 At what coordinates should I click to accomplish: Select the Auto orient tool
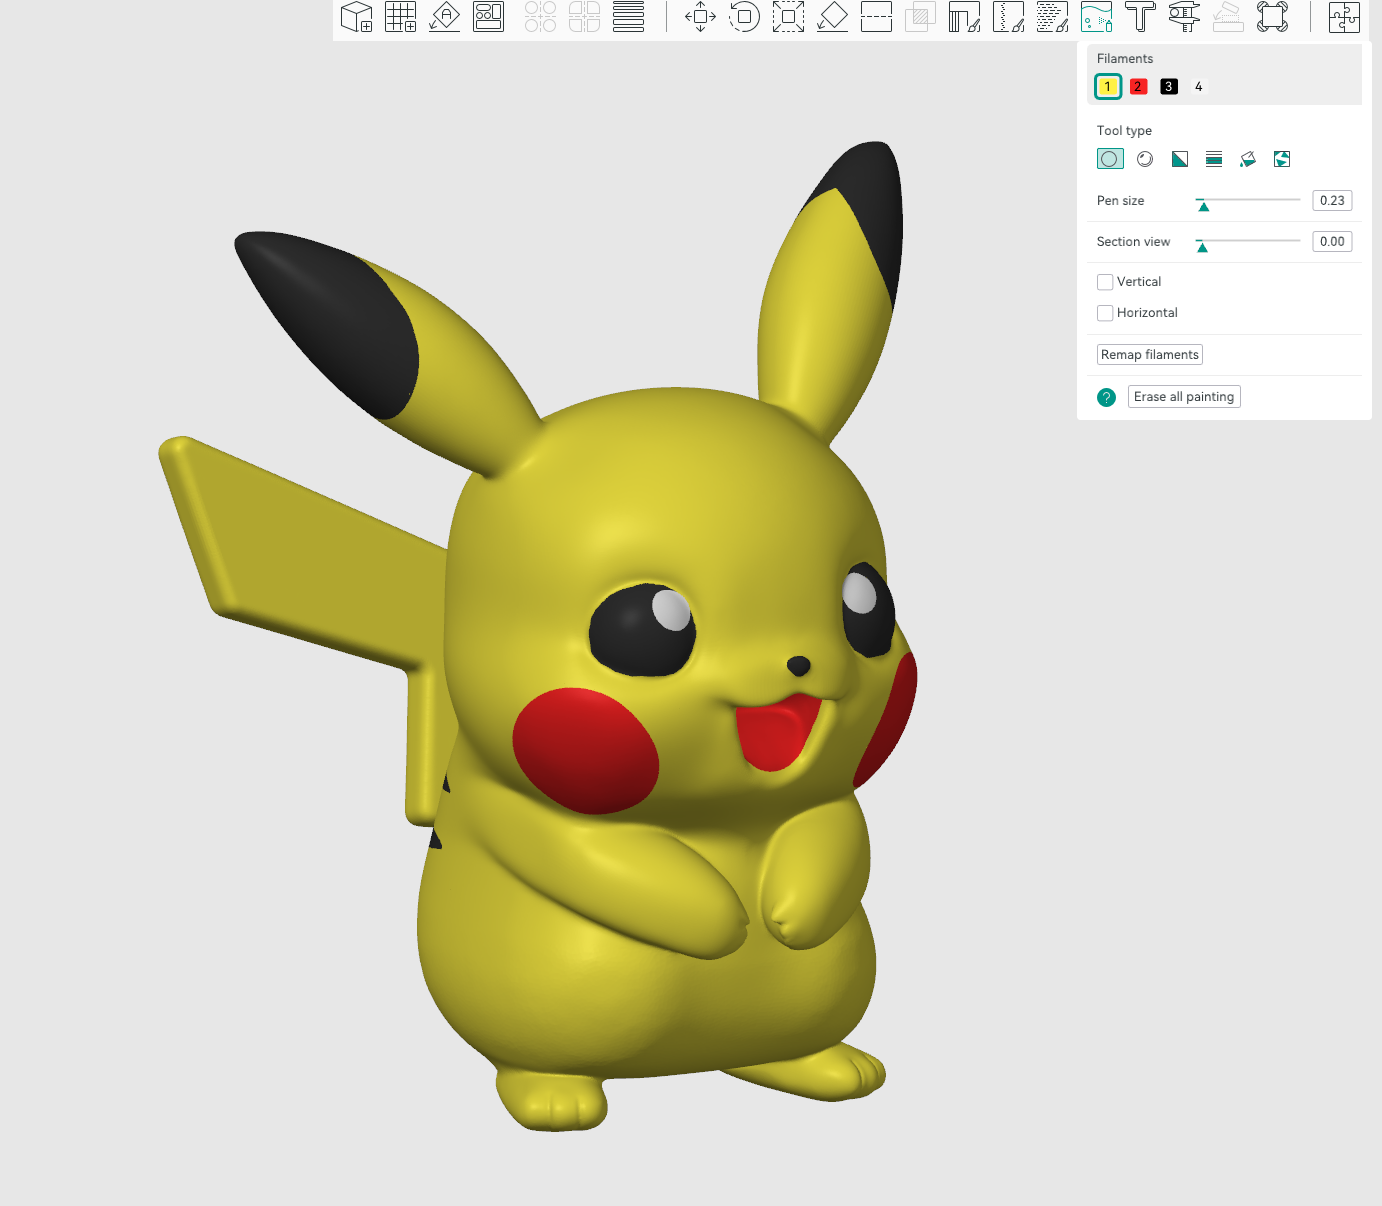point(444,17)
